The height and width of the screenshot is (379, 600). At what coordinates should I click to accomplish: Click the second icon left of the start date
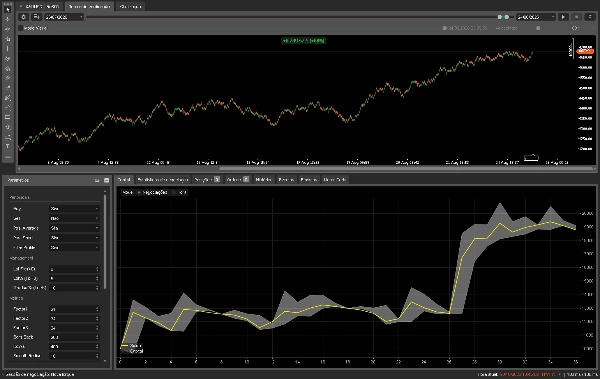(x=36, y=17)
